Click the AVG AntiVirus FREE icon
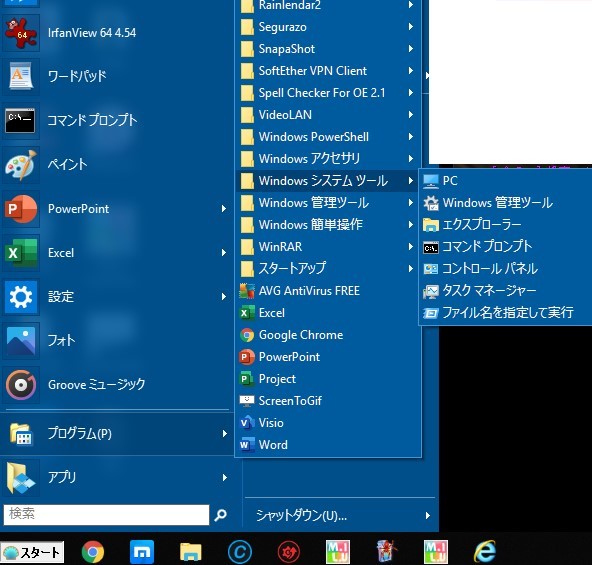Screen dimensions: 592x565 247,291
